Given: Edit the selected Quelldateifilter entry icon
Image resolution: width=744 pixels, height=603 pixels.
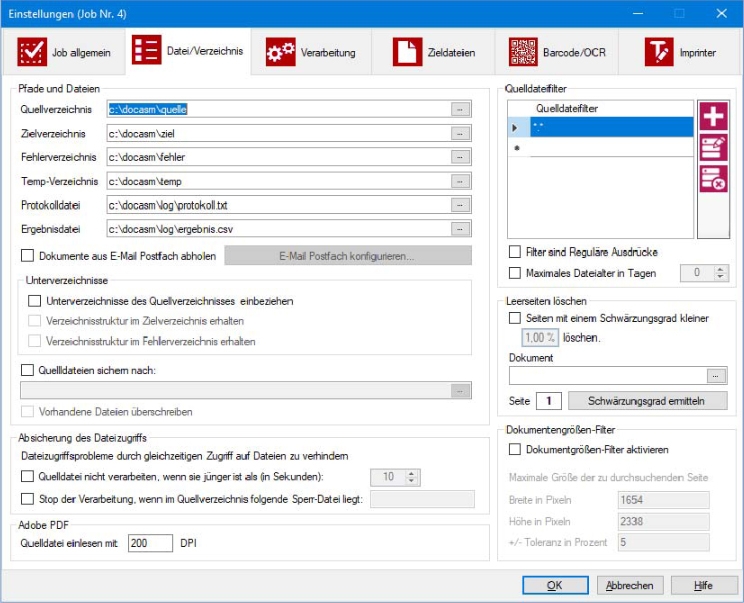Looking at the screenshot, I should pyautogui.click(x=713, y=148).
